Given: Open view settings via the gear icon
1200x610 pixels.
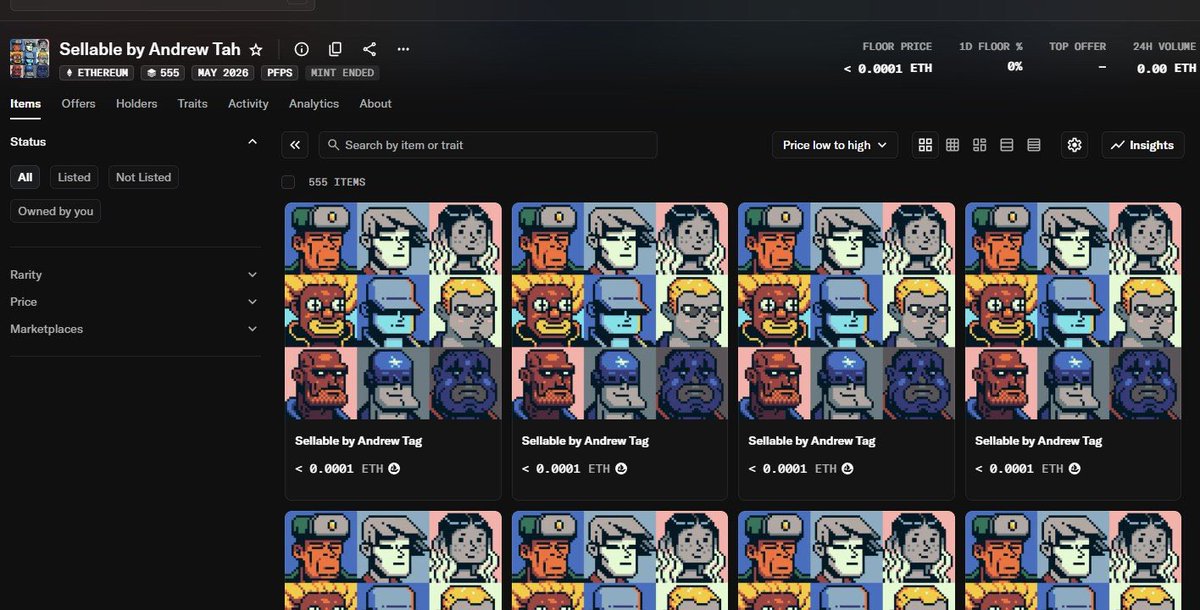Looking at the screenshot, I should coord(1074,145).
